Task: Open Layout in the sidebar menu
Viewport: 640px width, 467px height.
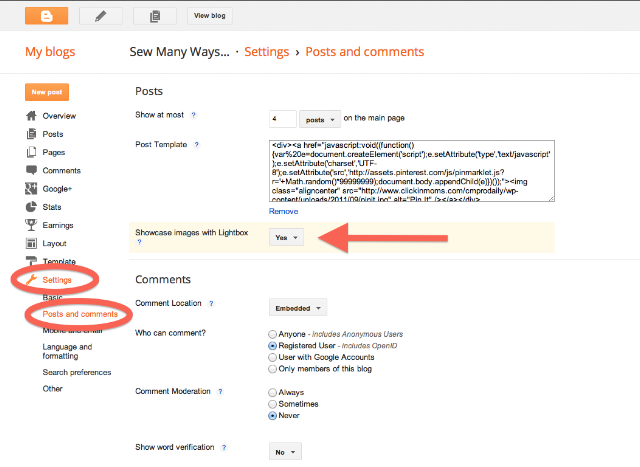Action: 54,244
